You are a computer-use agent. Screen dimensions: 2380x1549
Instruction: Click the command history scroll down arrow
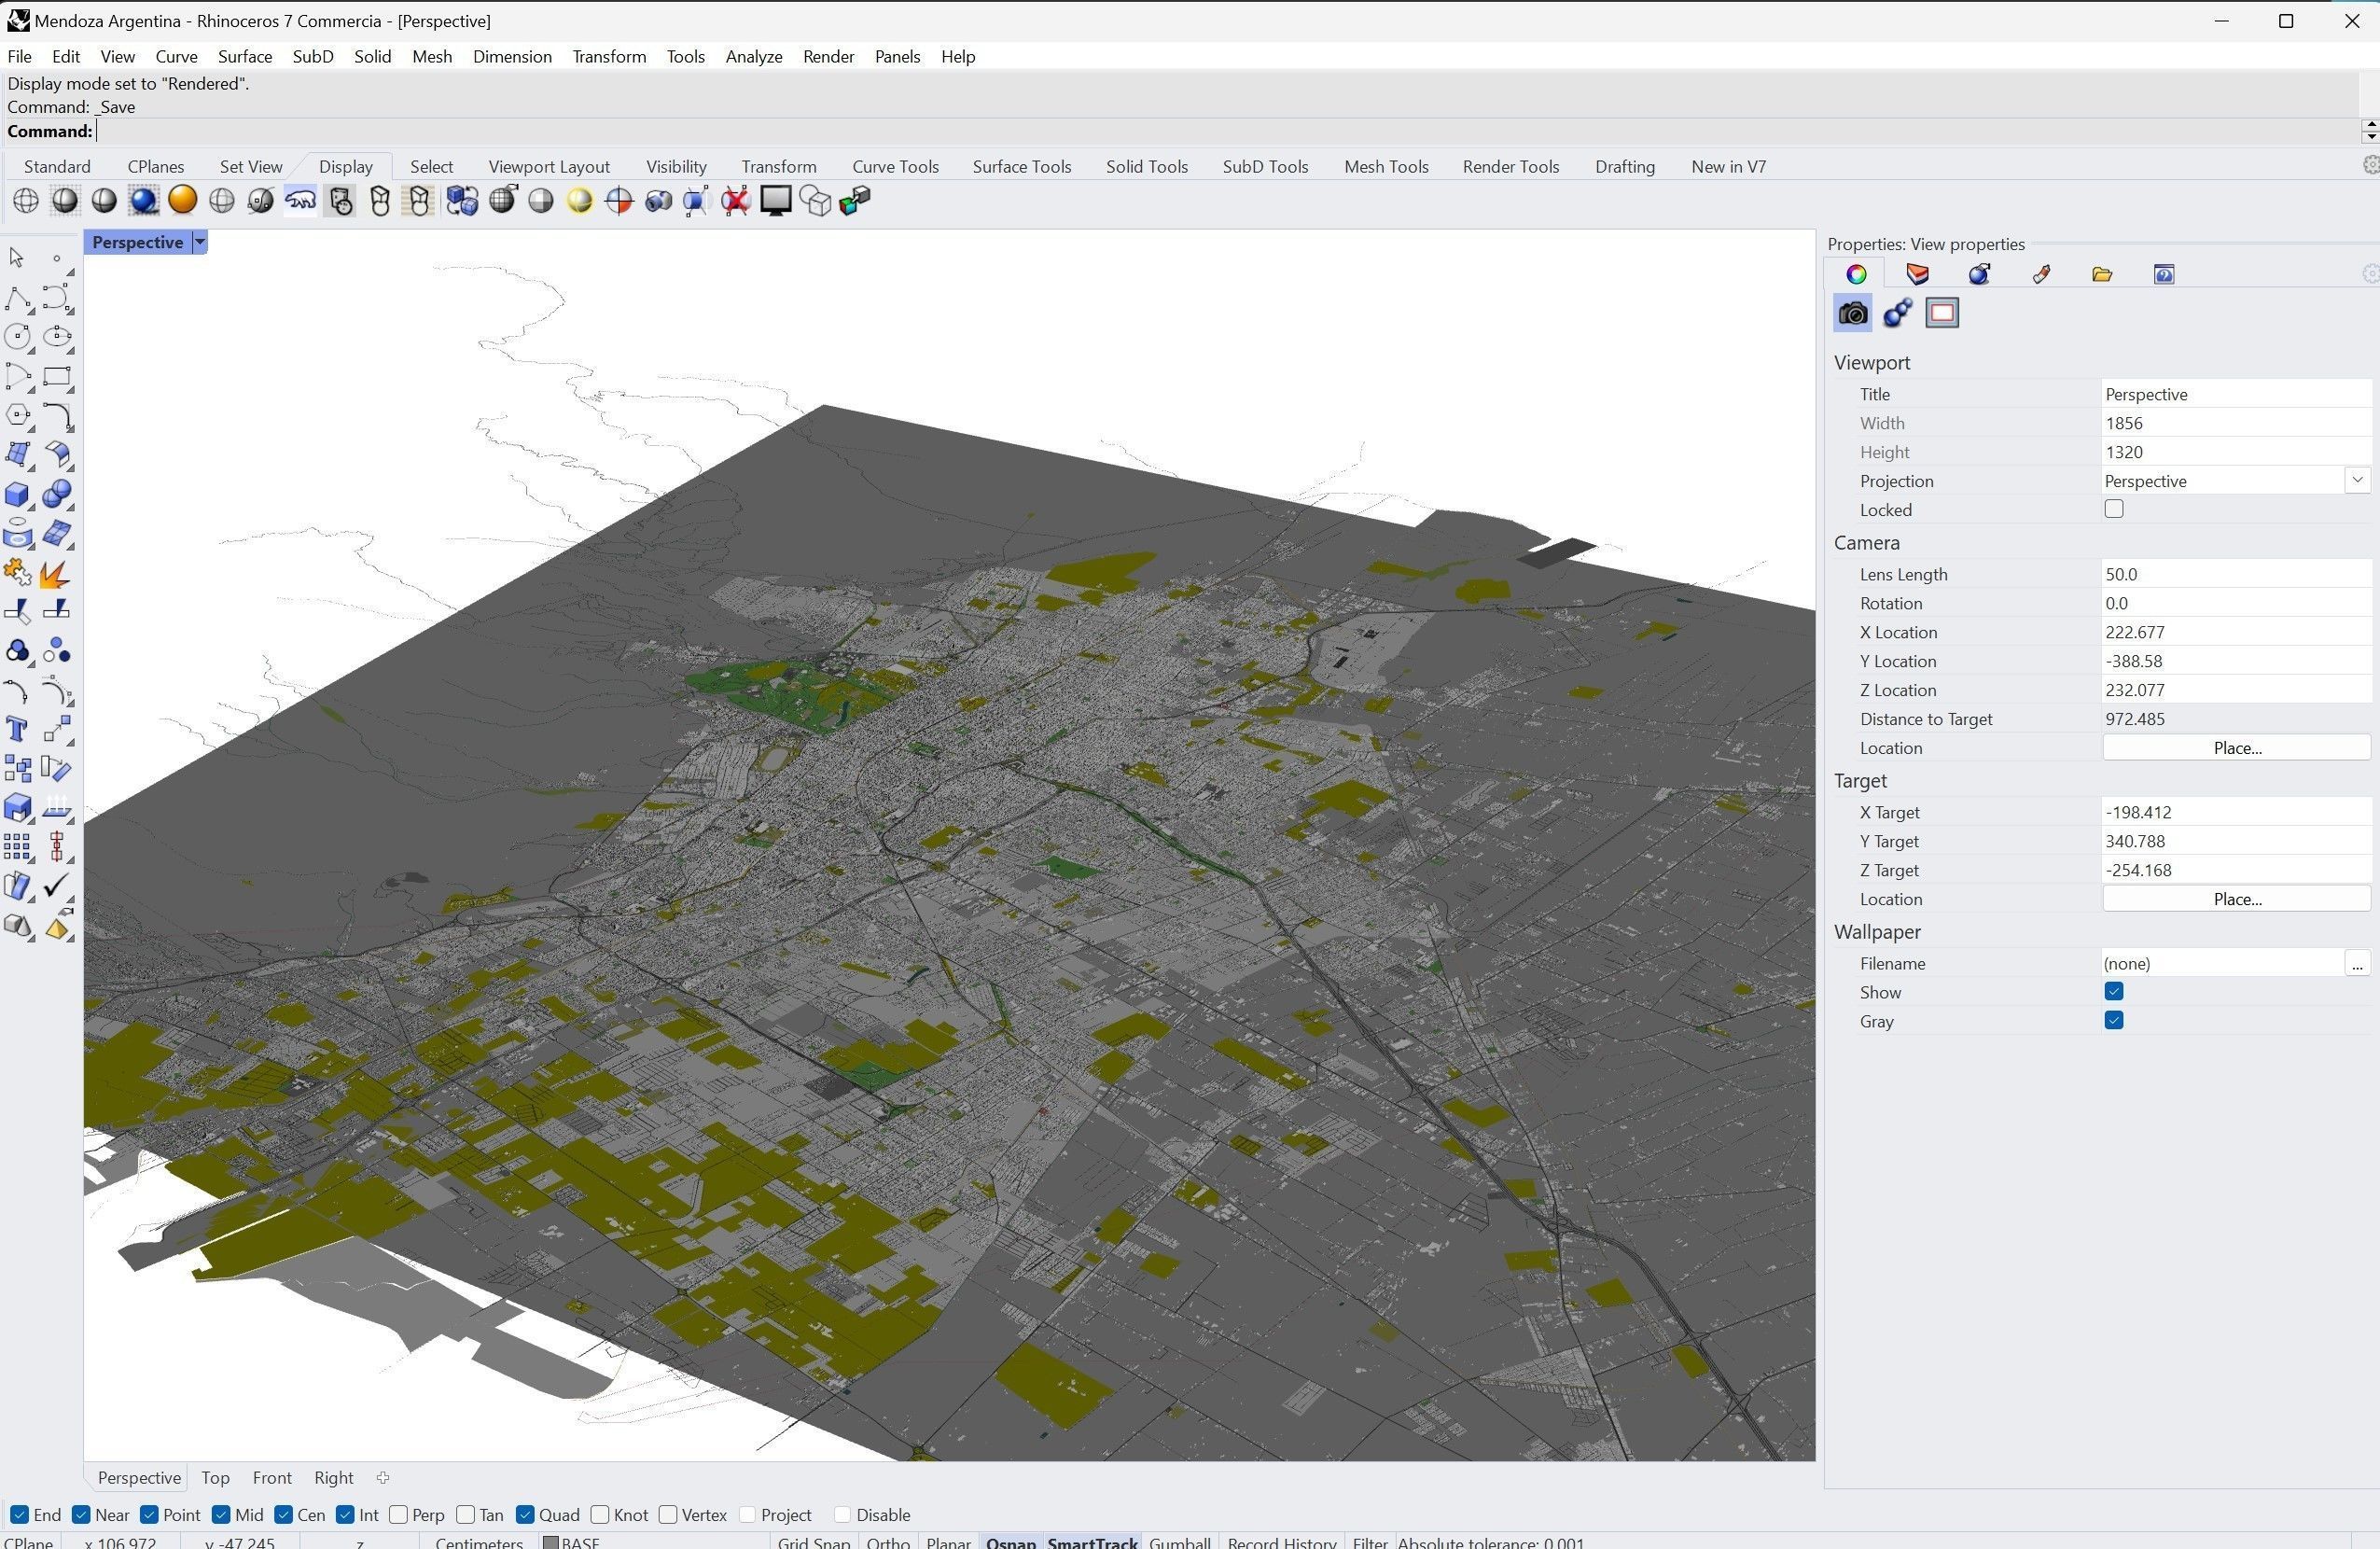(2370, 138)
